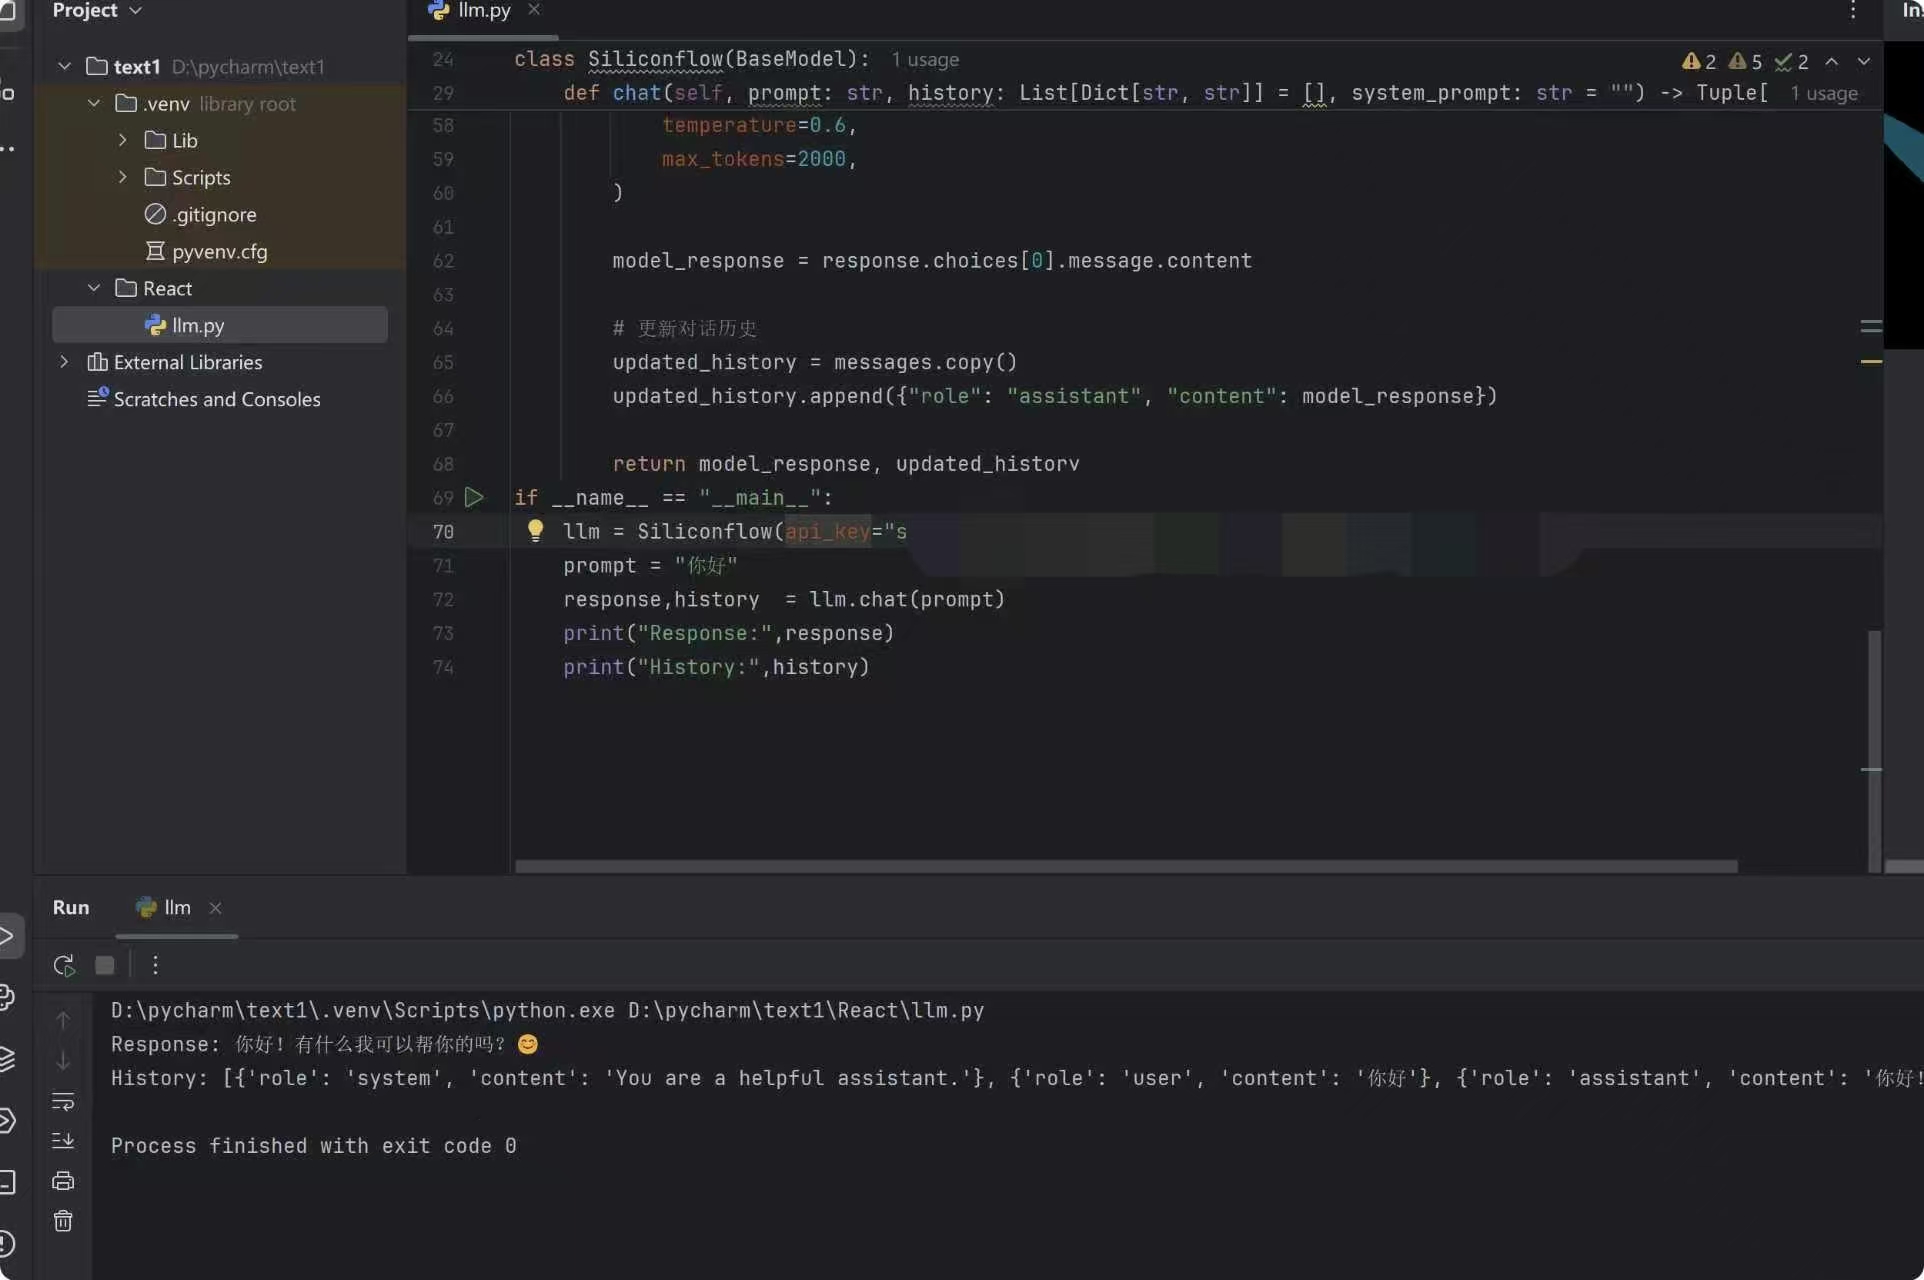Click the green run gutter arrow

(x=474, y=497)
